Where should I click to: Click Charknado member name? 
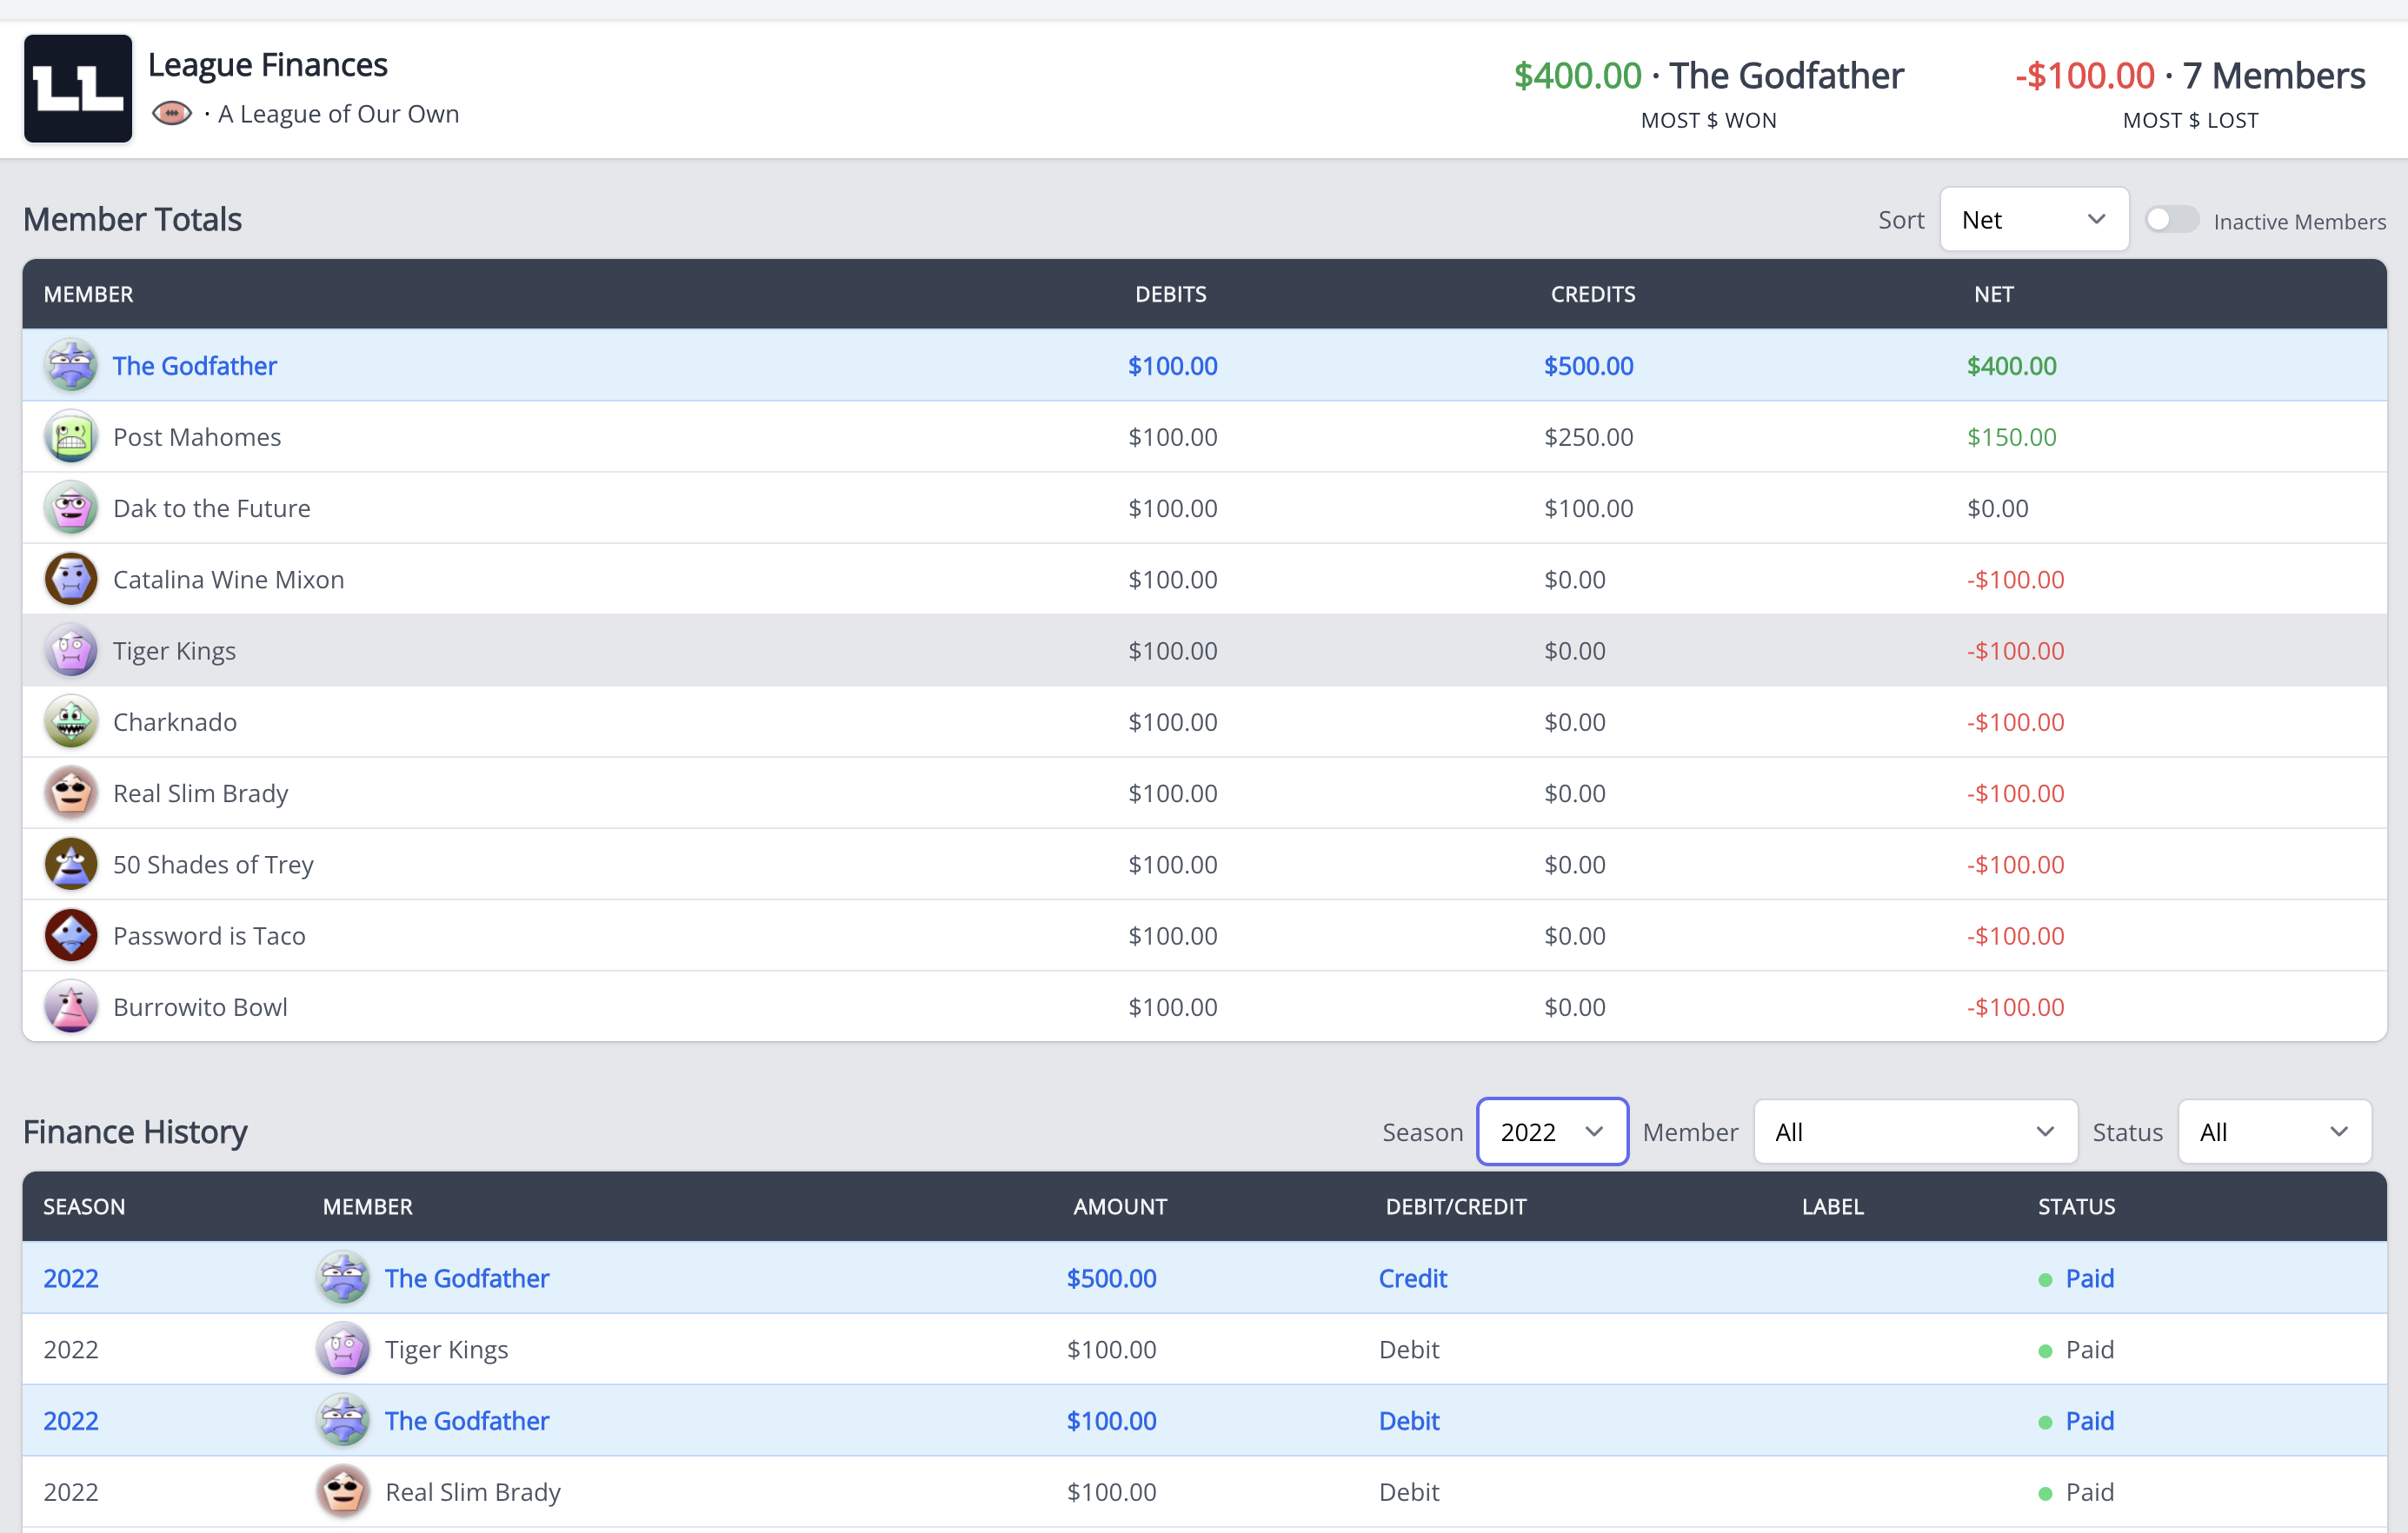(x=175, y=722)
